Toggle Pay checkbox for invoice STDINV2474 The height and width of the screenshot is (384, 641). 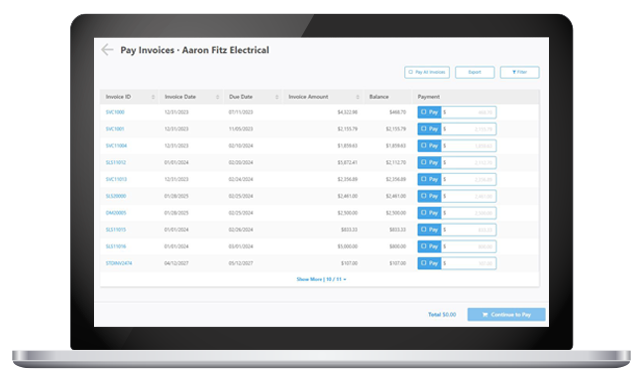429,263
